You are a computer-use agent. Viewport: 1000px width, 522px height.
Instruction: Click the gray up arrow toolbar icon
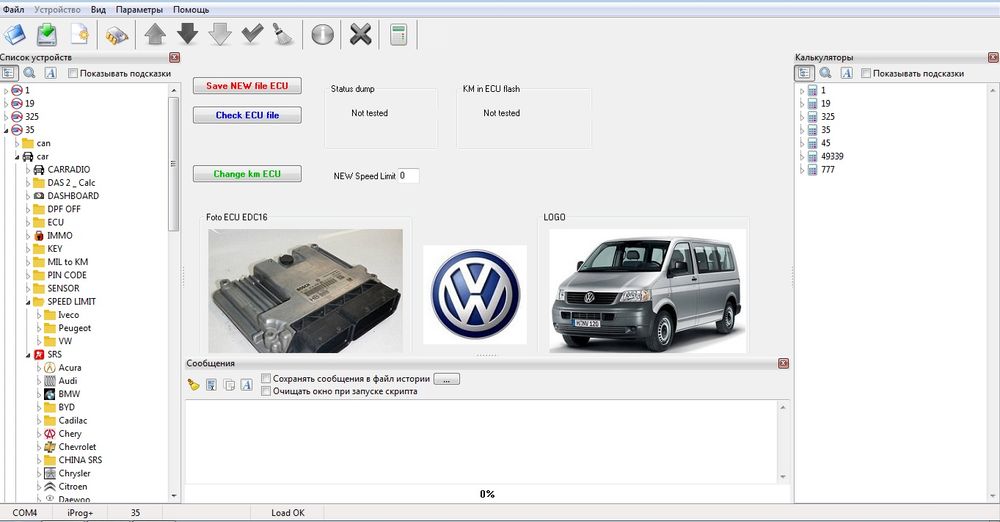155,34
